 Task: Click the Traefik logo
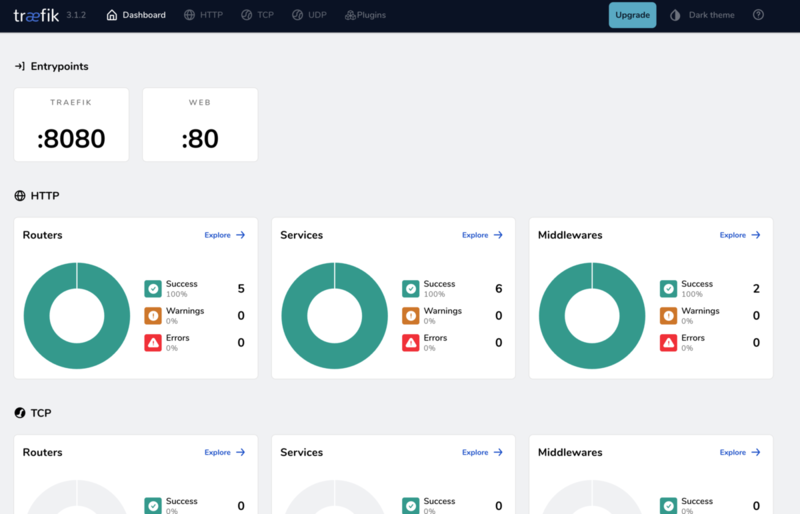click(x=36, y=15)
